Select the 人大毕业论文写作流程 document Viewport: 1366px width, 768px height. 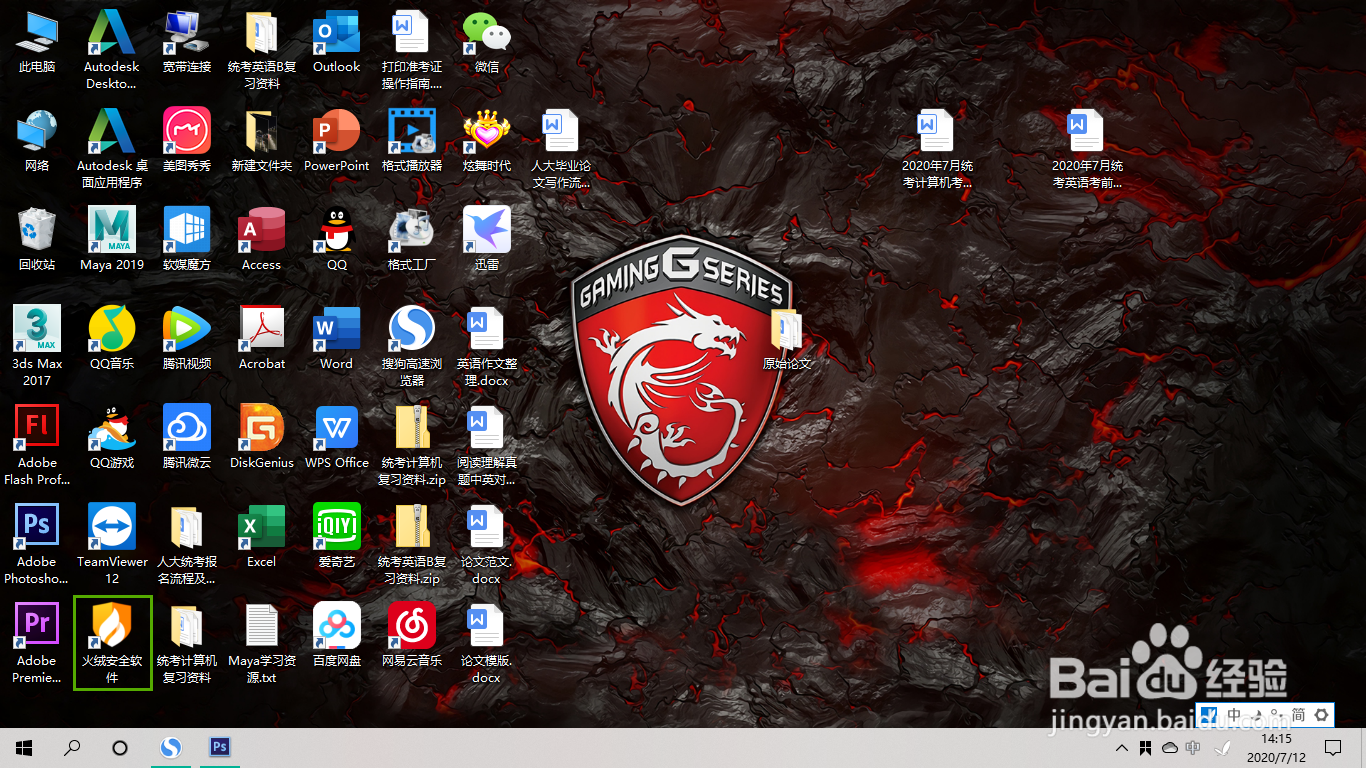(x=561, y=148)
